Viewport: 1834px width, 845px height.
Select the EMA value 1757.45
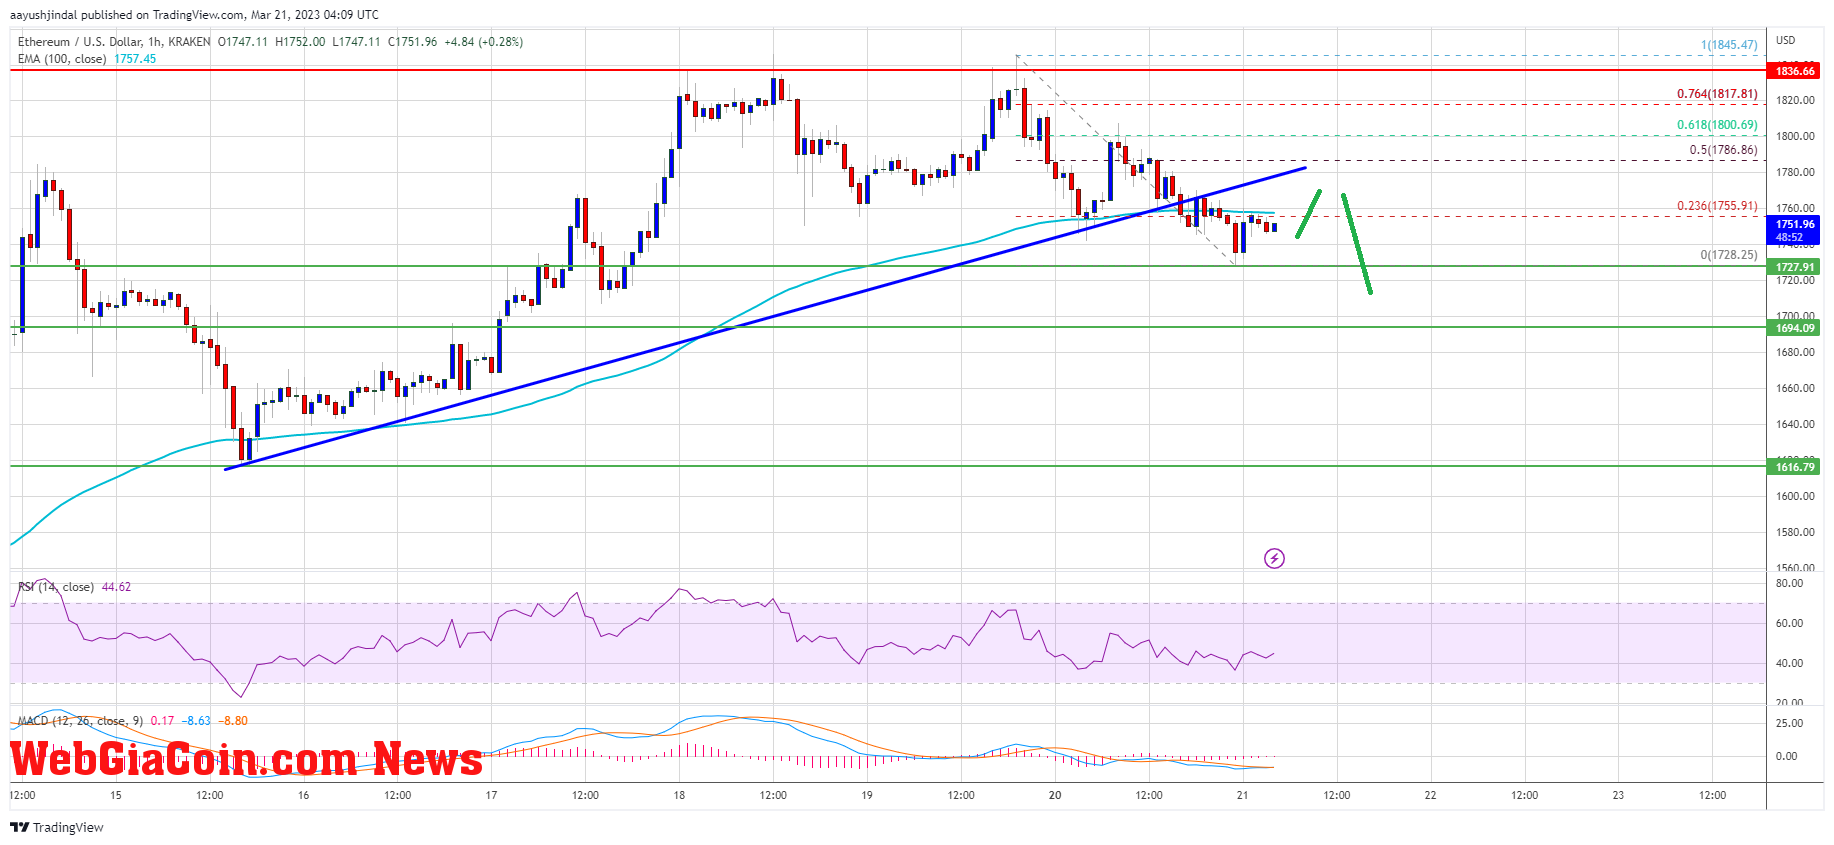[135, 59]
